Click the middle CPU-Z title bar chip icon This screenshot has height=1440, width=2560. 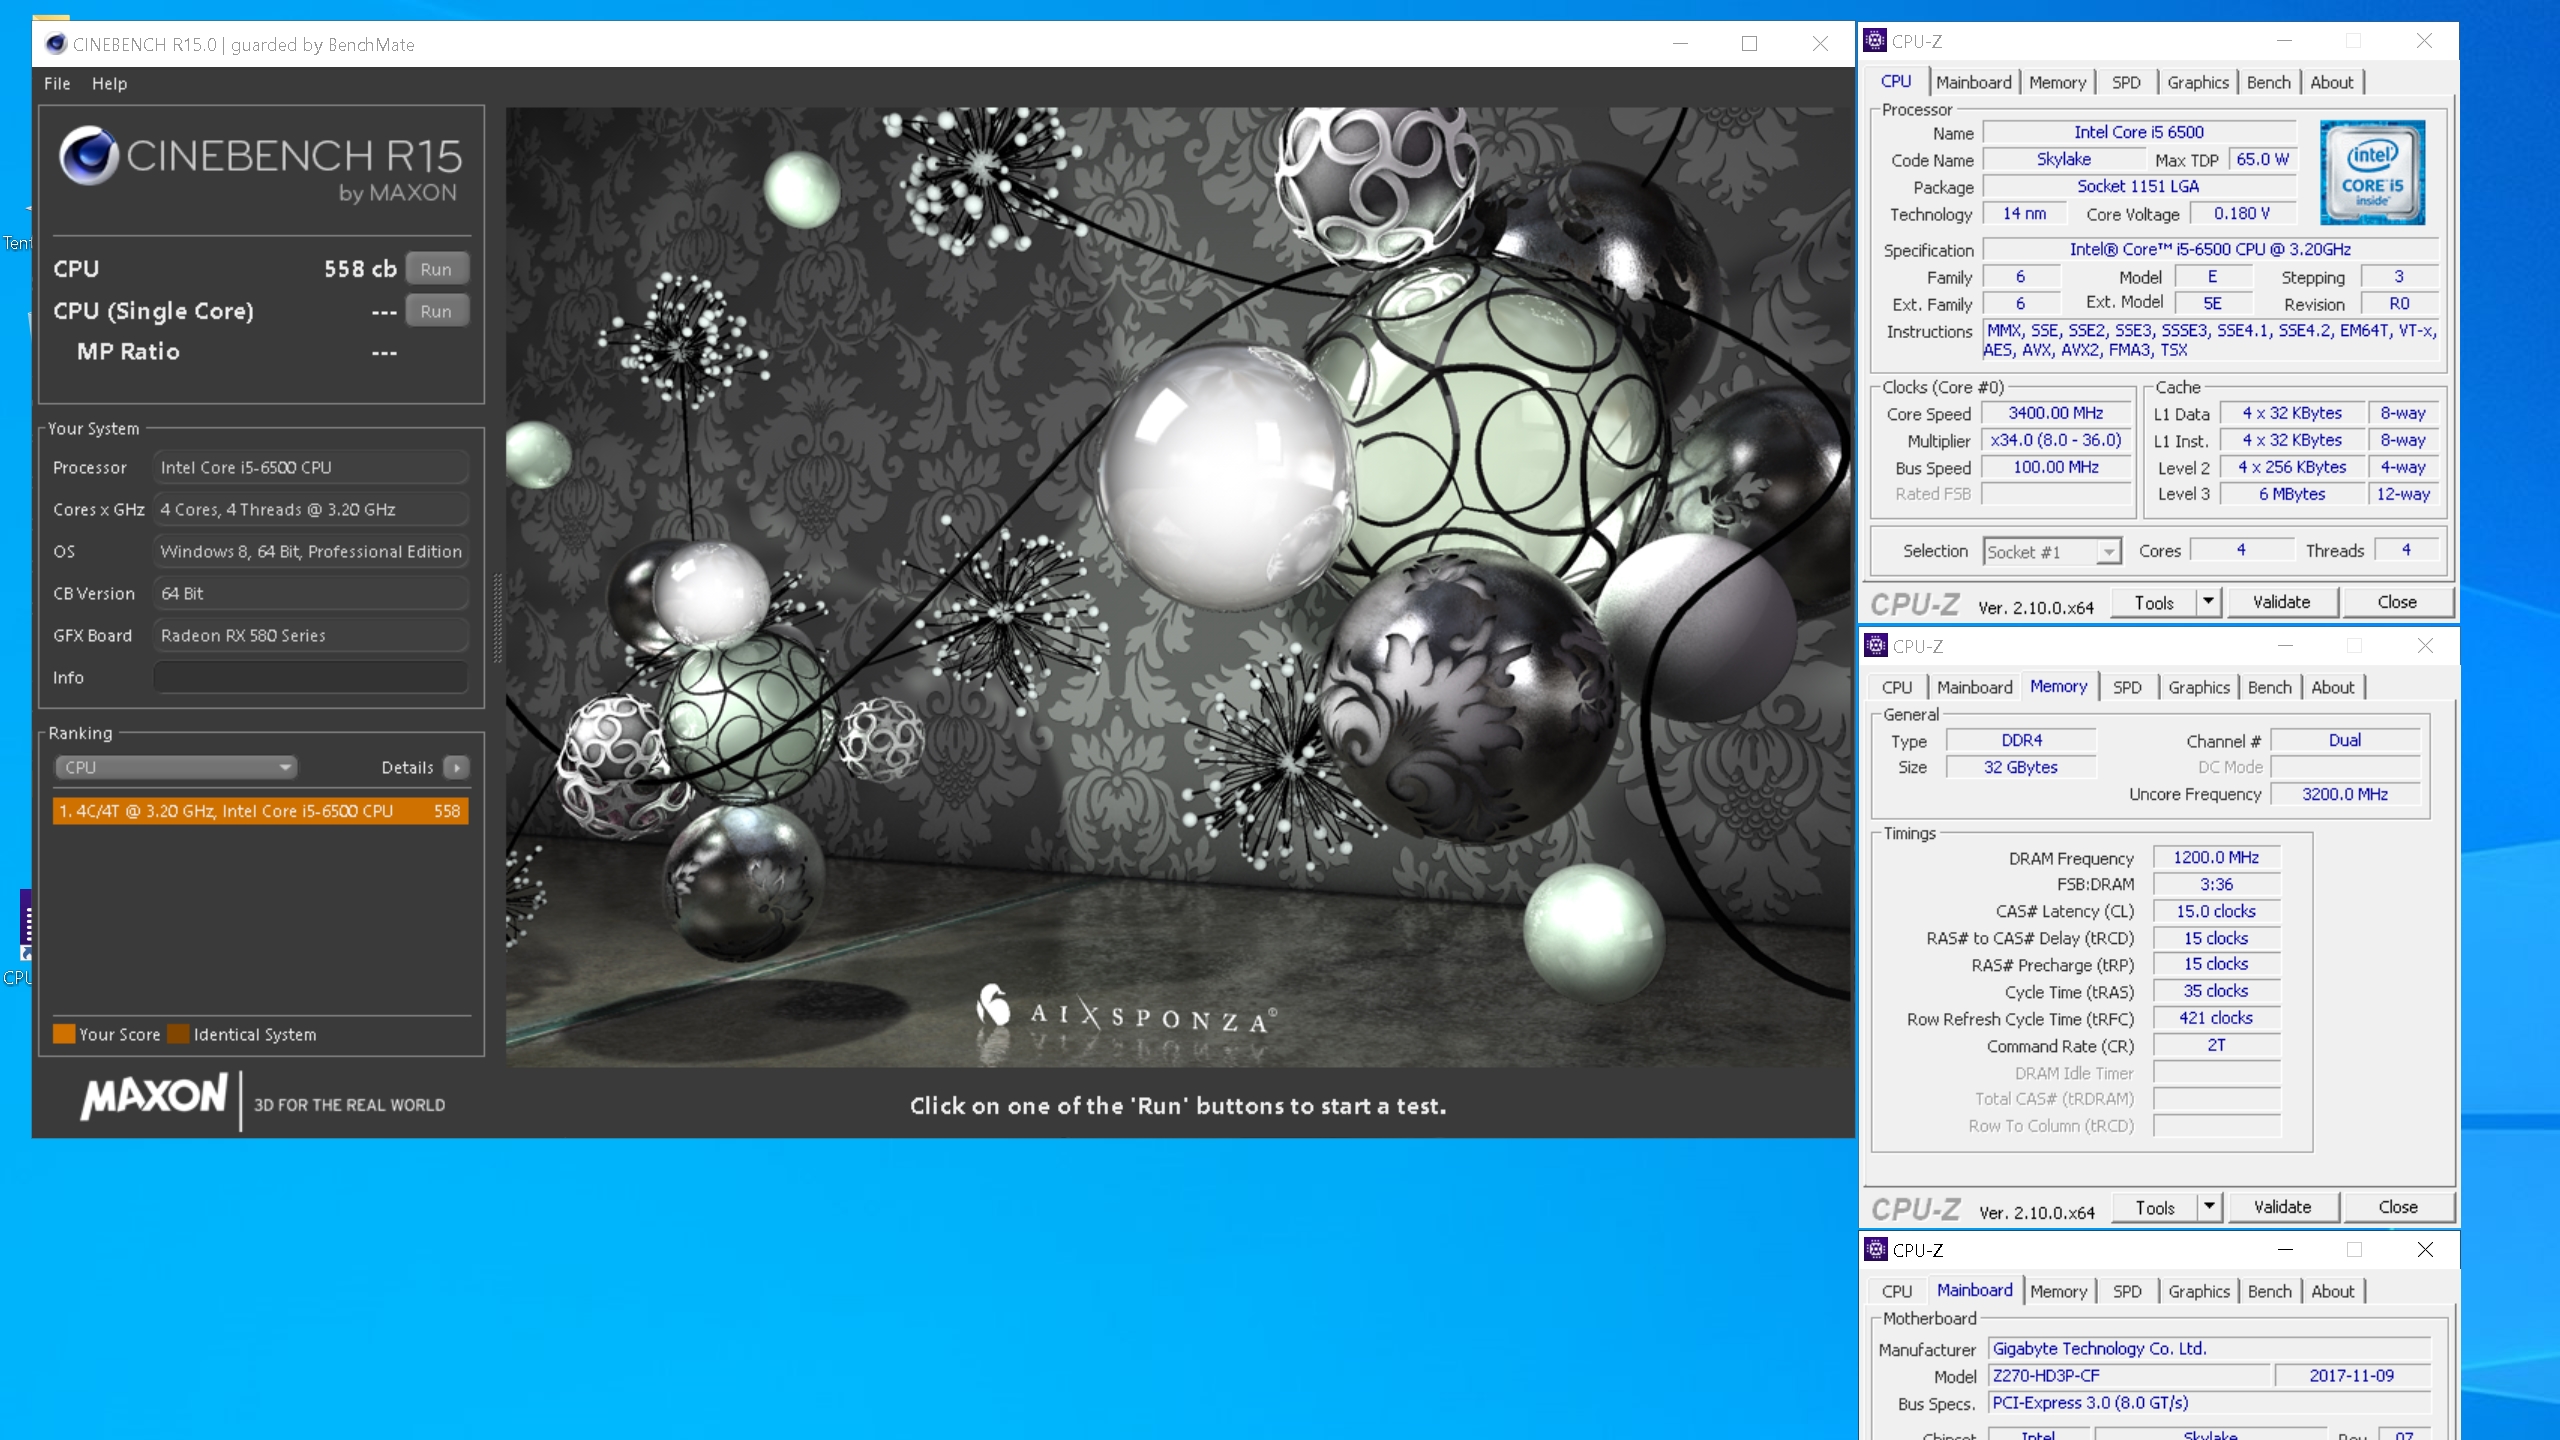(1877, 646)
